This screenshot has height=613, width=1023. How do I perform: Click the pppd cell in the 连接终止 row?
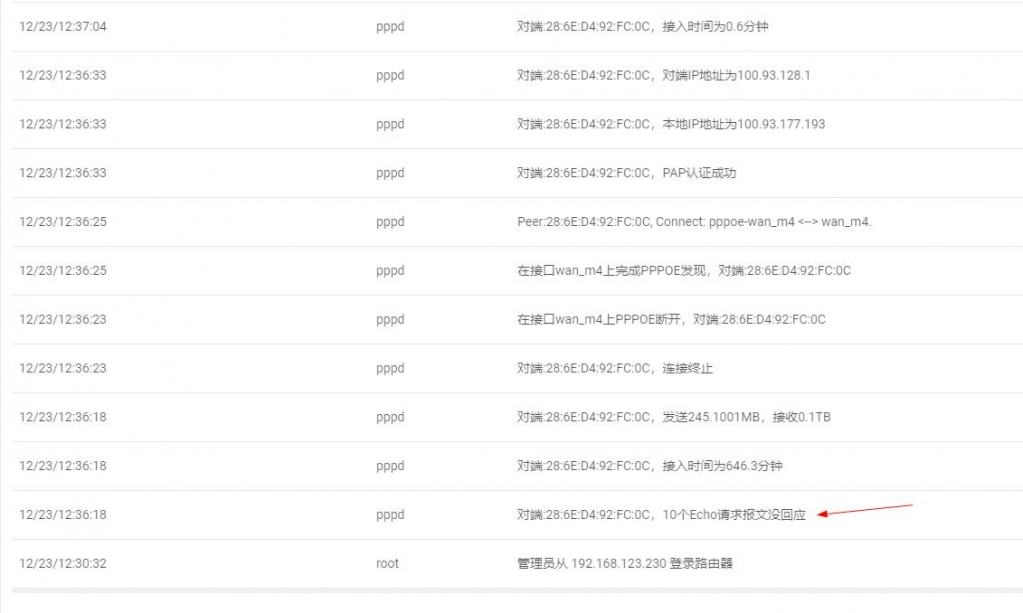click(390, 369)
